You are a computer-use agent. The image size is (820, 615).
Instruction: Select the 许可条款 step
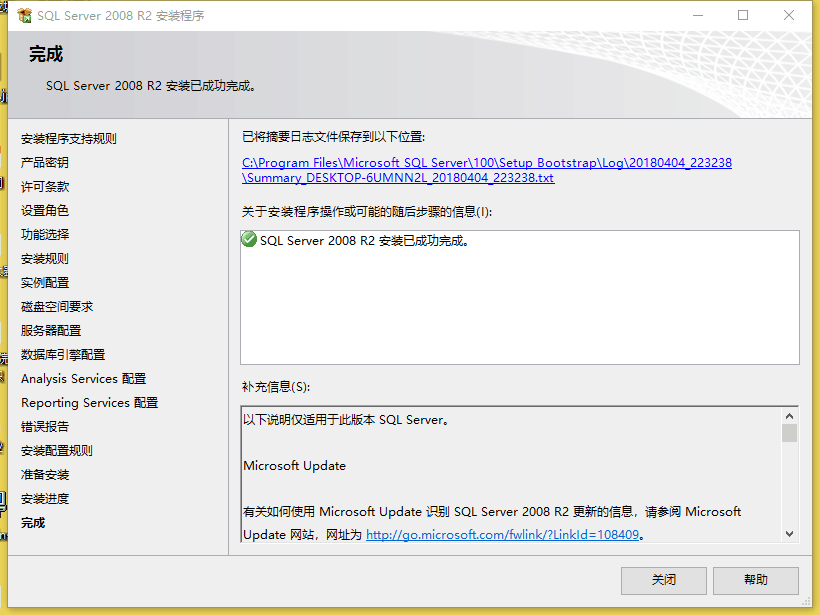point(44,187)
